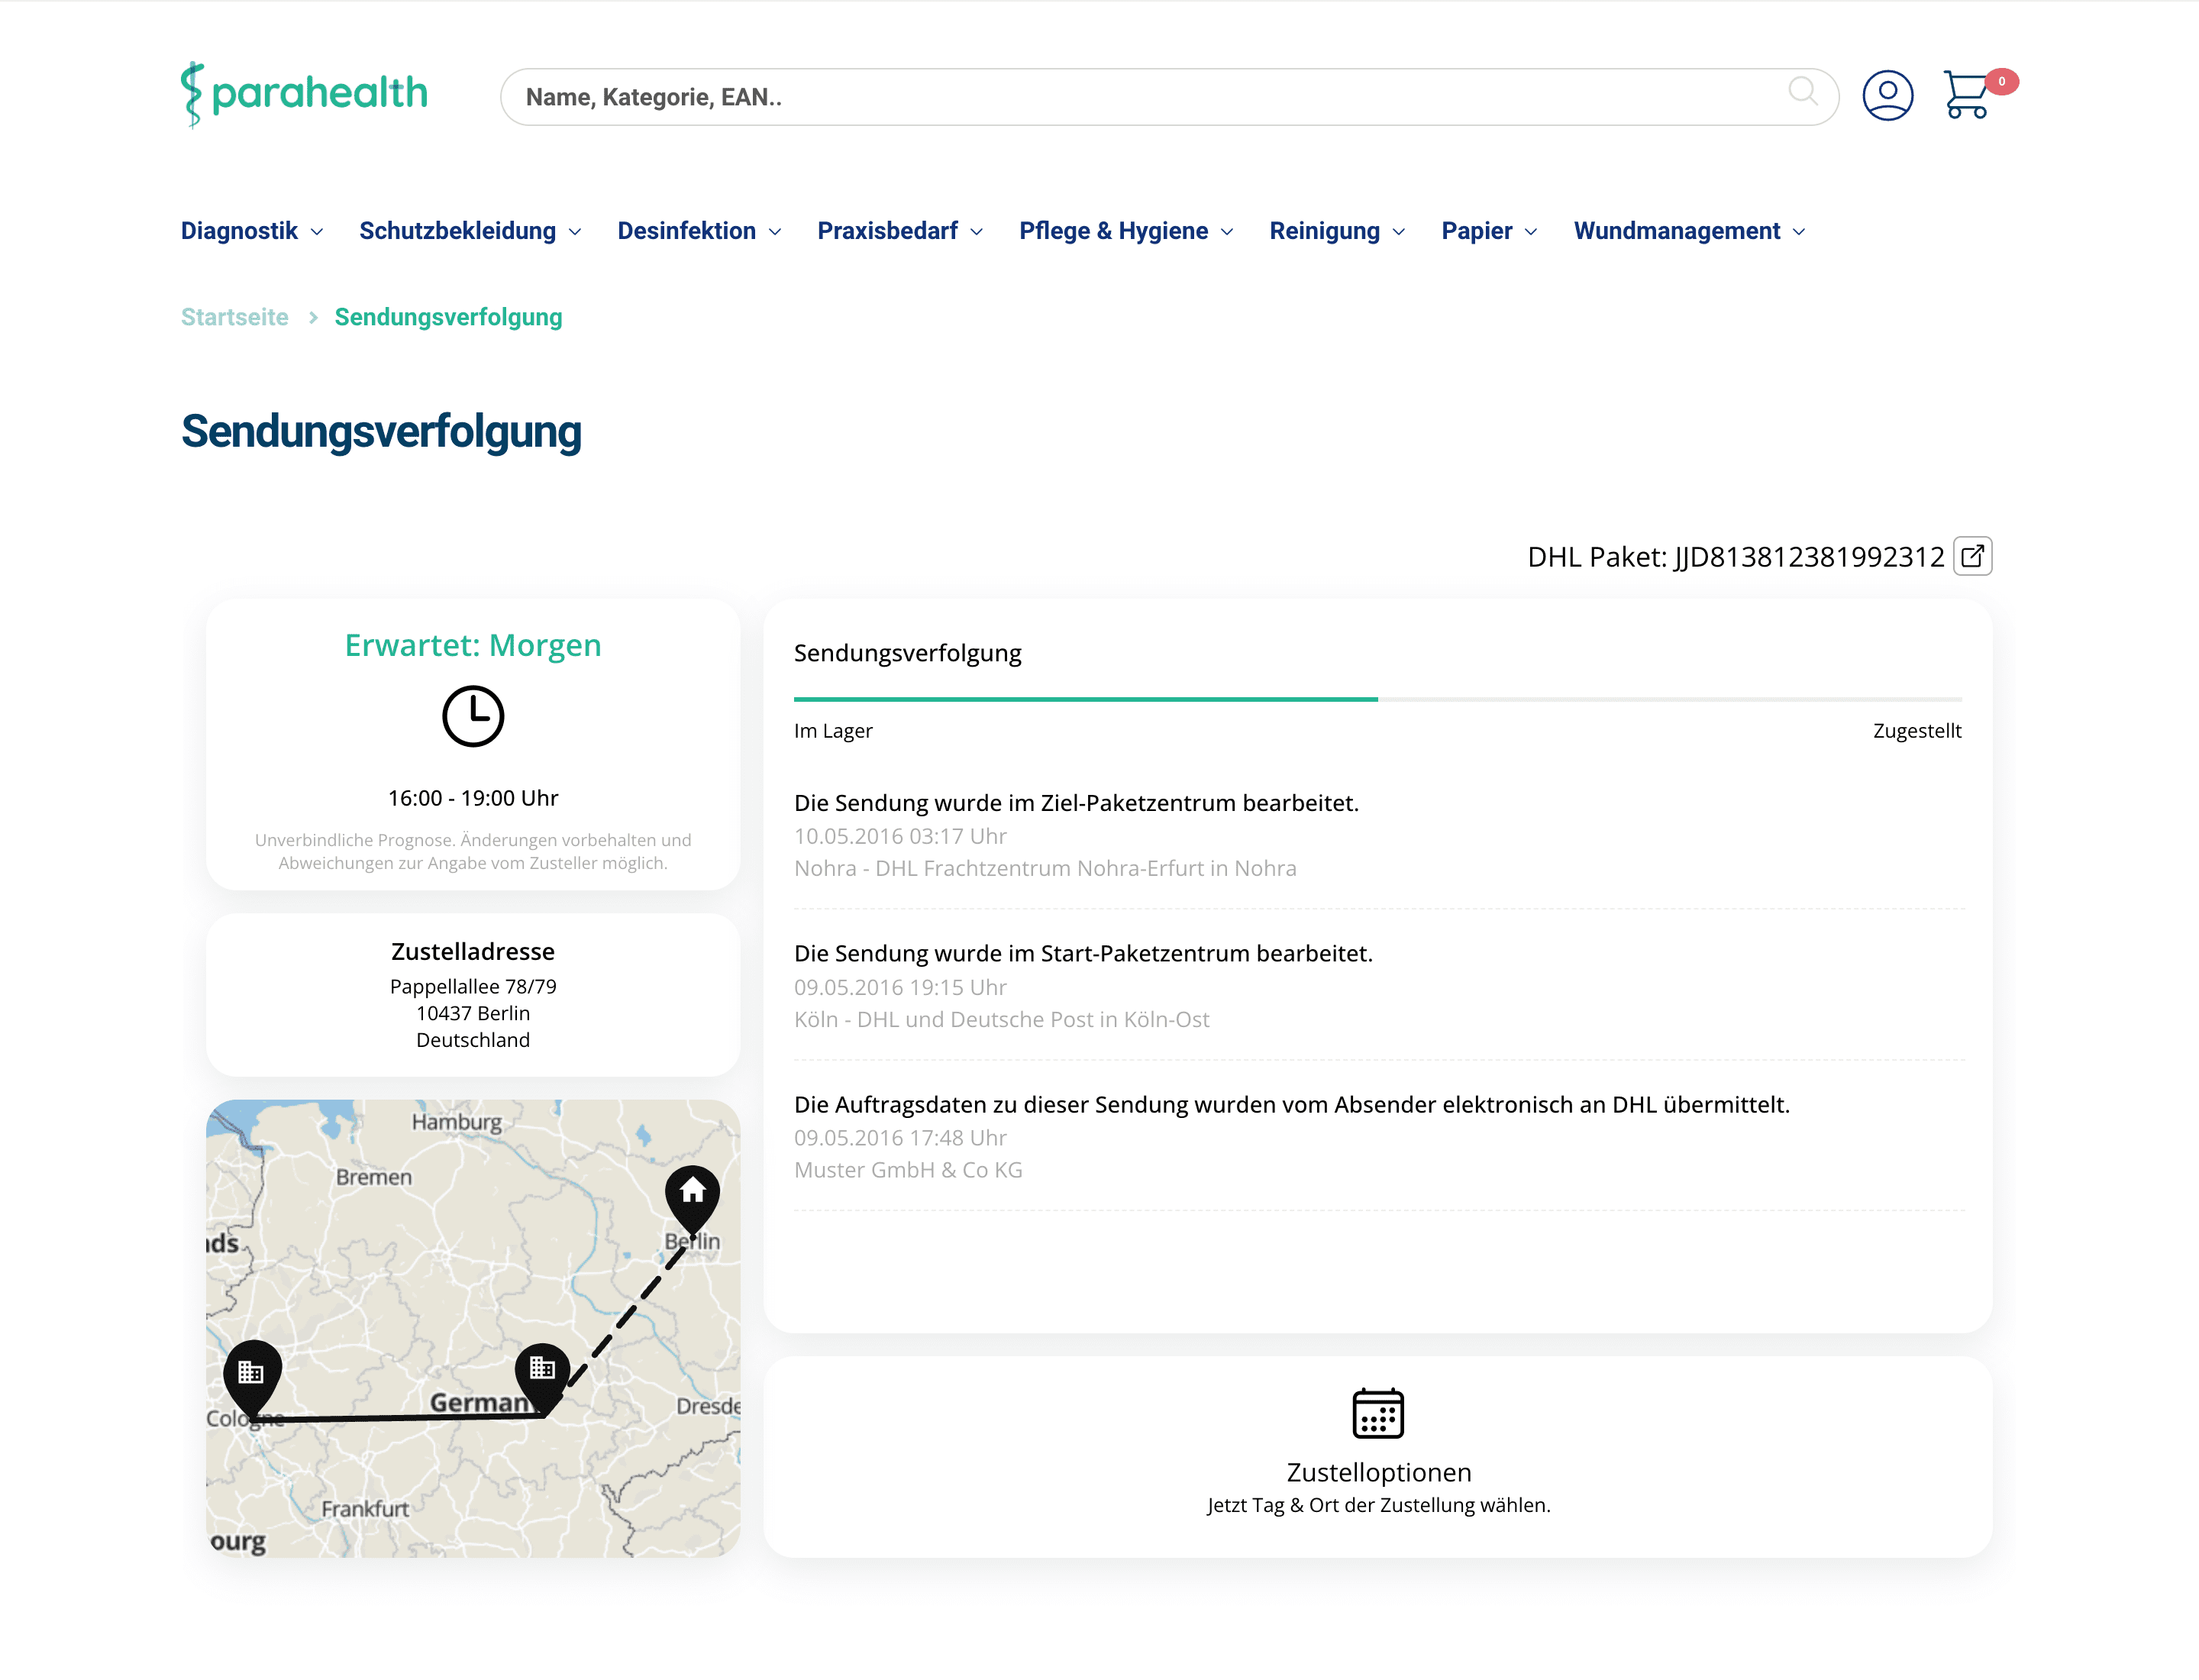
Task: Click "09.05.2016 17:48 Uhr" timestamp
Action: 900,1138
